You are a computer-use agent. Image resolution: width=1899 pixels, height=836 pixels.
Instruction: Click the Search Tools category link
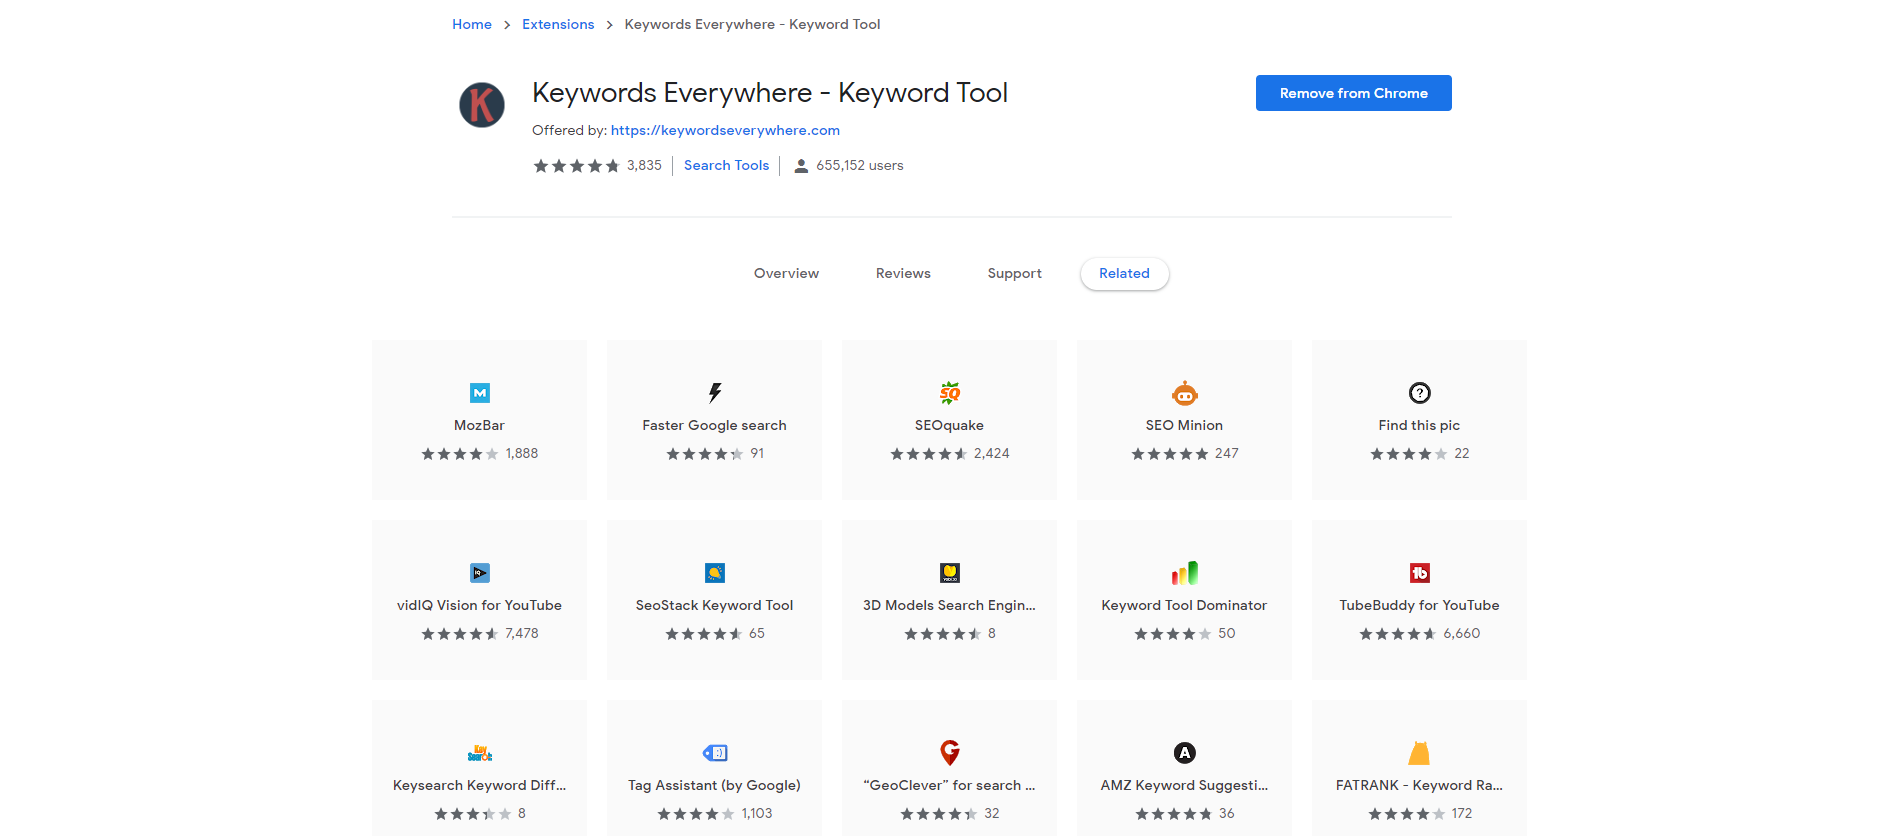727,165
